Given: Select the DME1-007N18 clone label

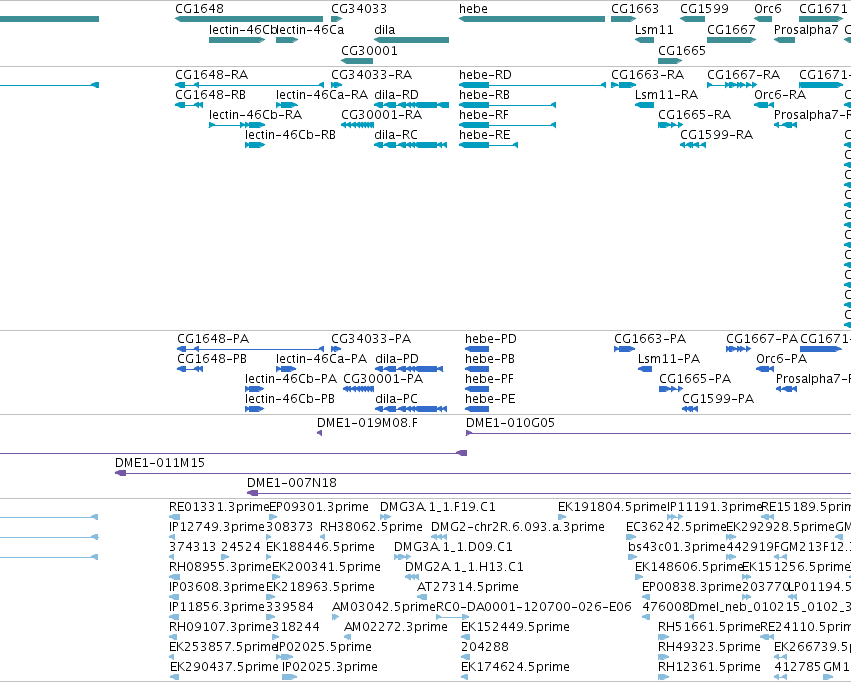Looking at the screenshot, I should [x=291, y=482].
